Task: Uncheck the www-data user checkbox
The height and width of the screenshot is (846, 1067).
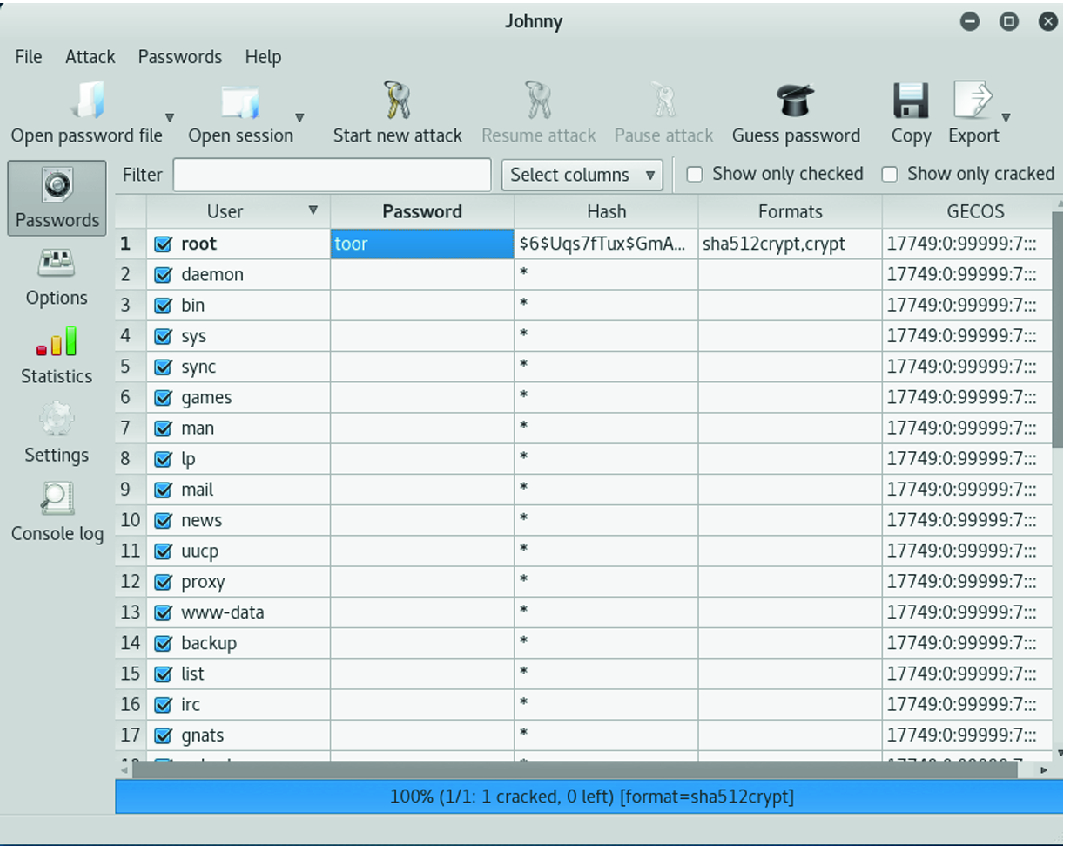Action: [x=163, y=613]
